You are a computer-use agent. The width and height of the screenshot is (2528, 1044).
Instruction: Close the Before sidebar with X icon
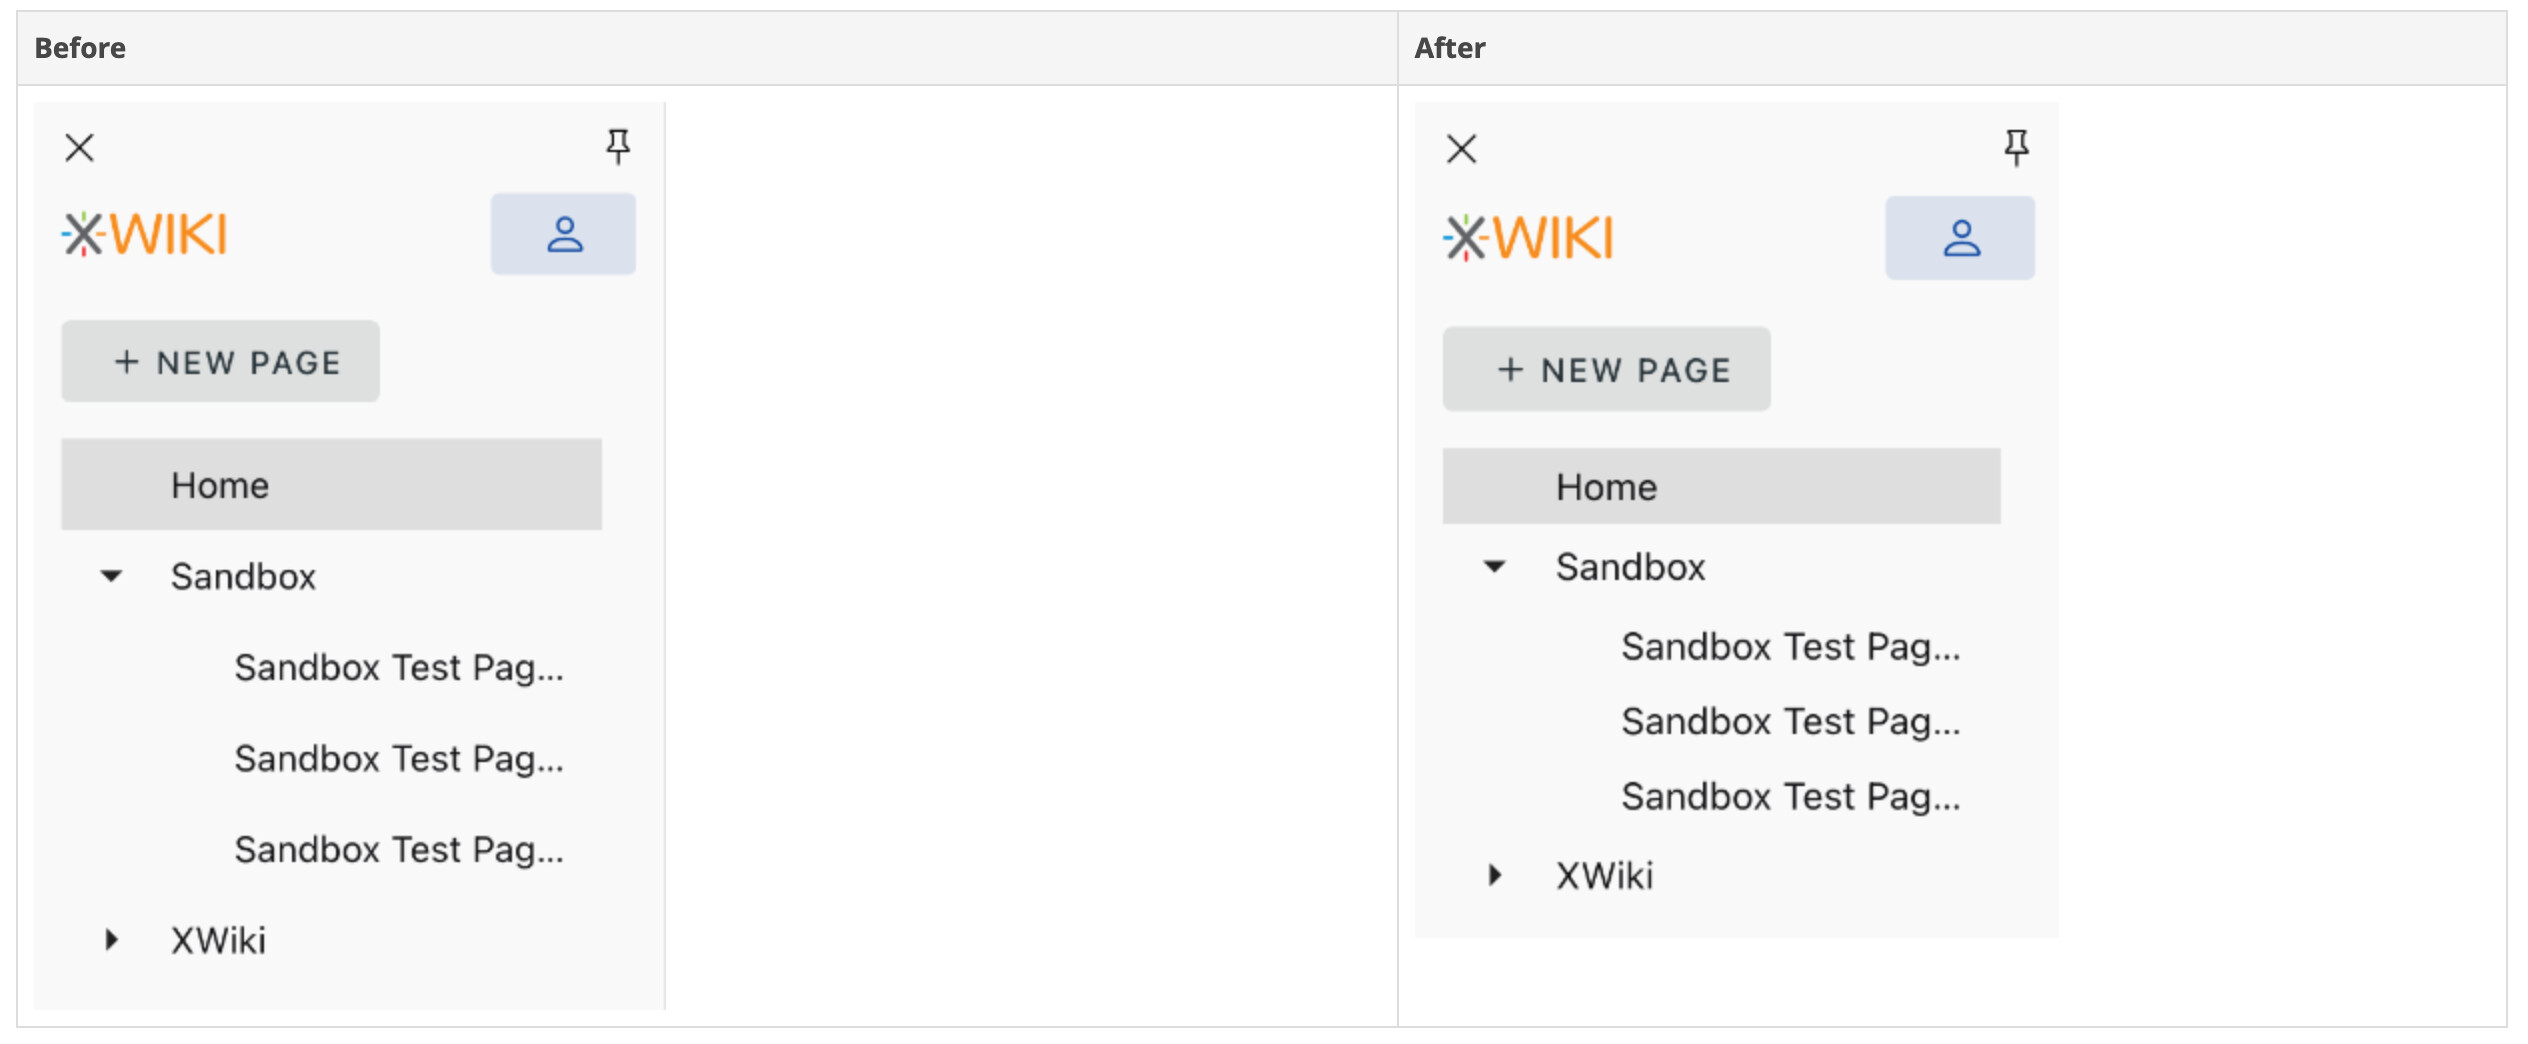(x=80, y=148)
